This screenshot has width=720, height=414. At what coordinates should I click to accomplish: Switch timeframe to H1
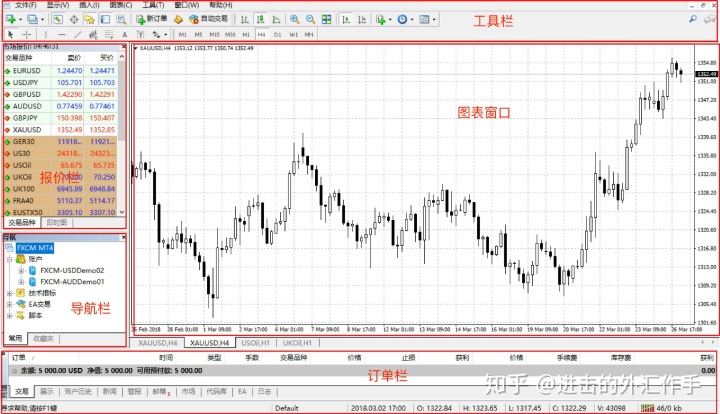click(x=246, y=34)
